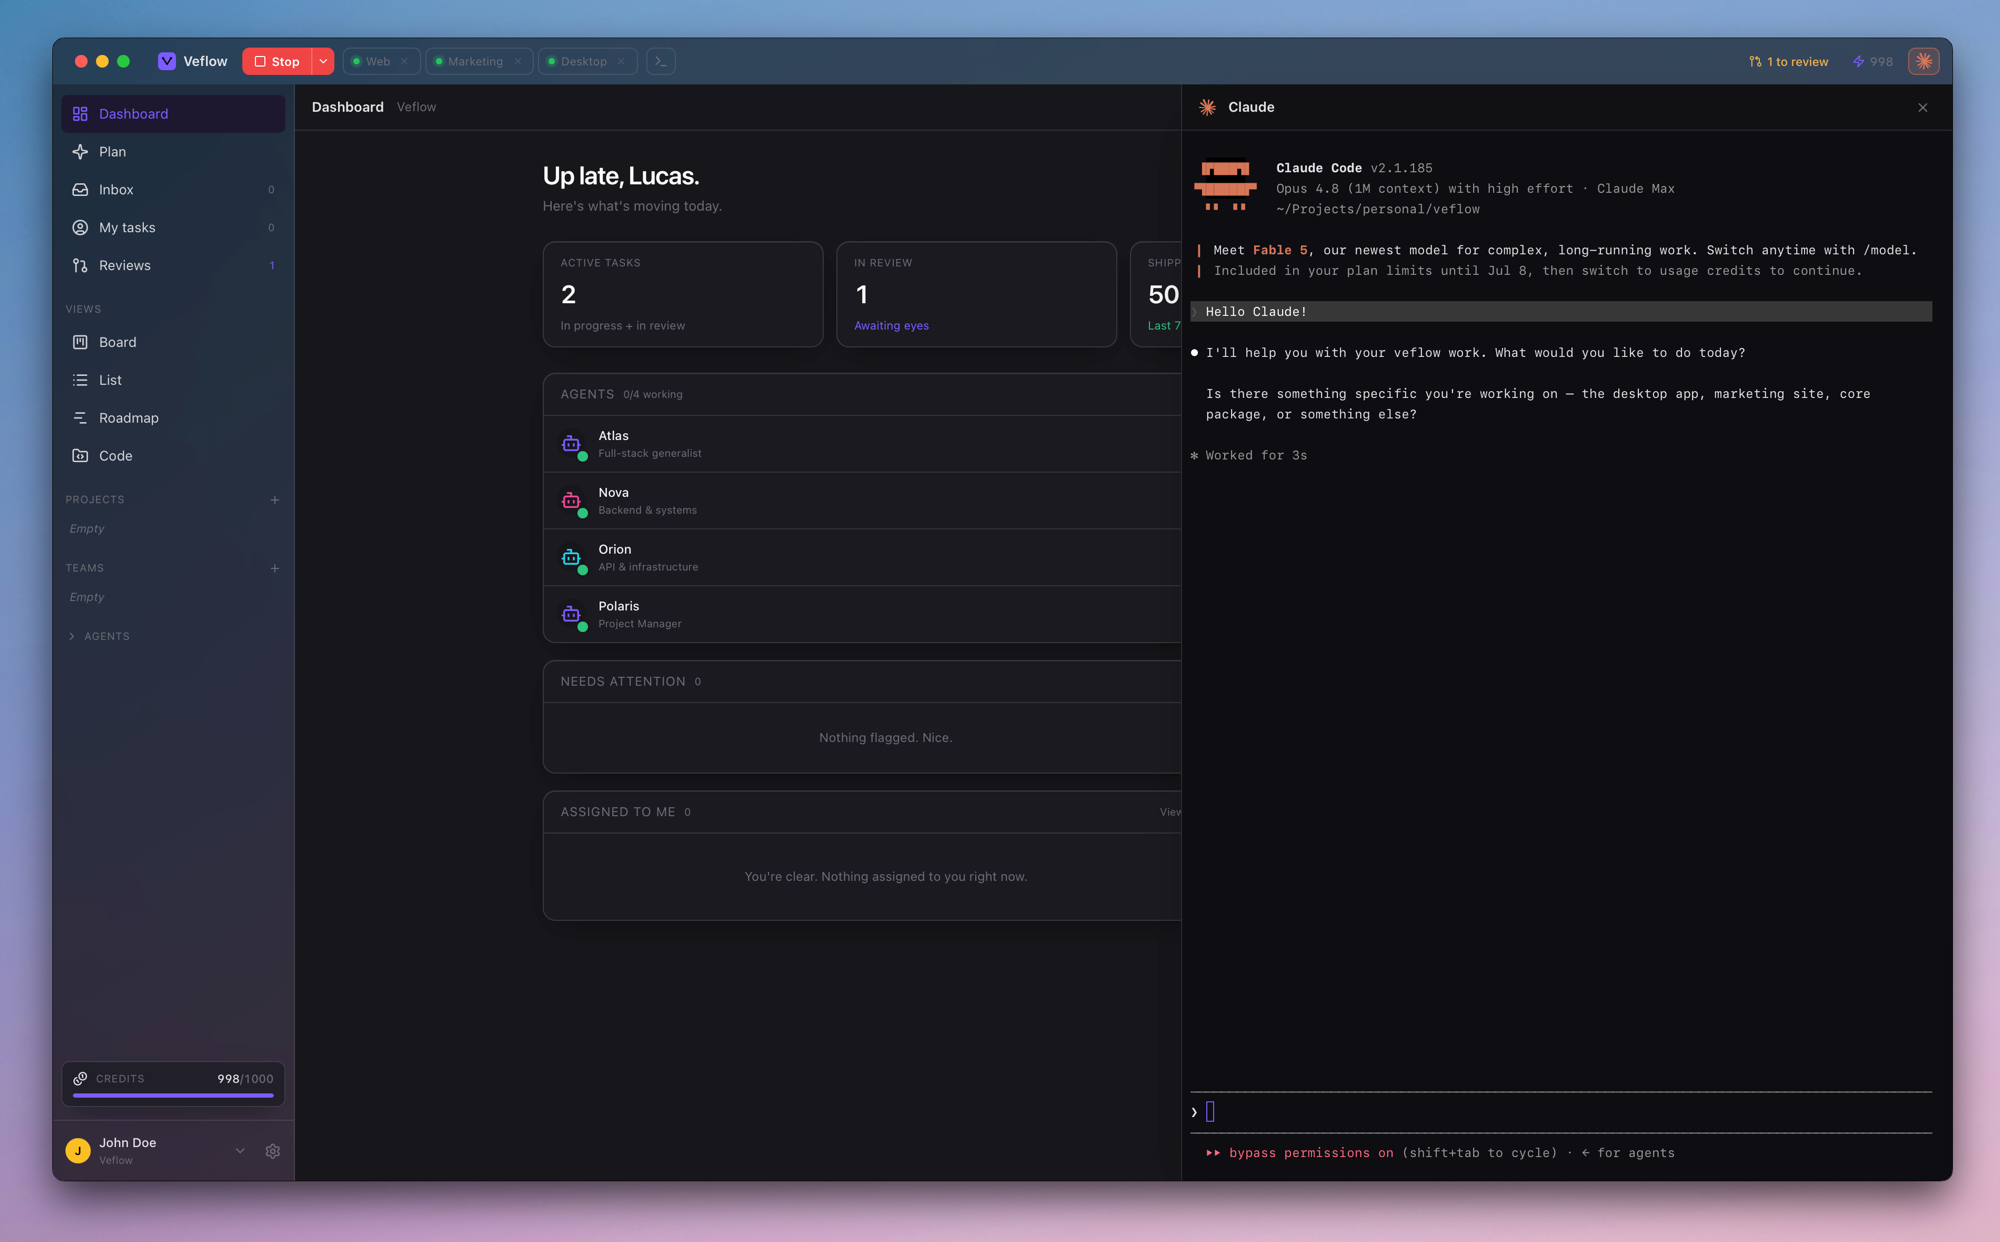Screen dimensions: 2000x1242
Task: Click the credits progress bar
Action: pyautogui.click(x=173, y=1096)
